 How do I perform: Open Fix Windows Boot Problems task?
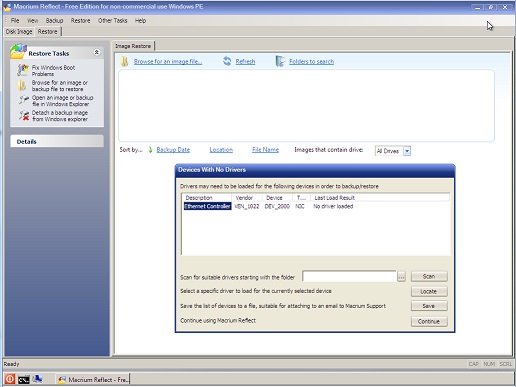tap(53, 71)
